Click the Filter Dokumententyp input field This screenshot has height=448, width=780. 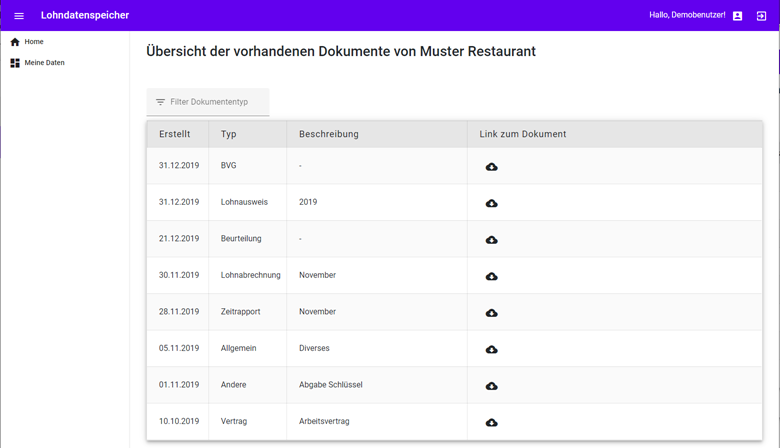(x=215, y=102)
